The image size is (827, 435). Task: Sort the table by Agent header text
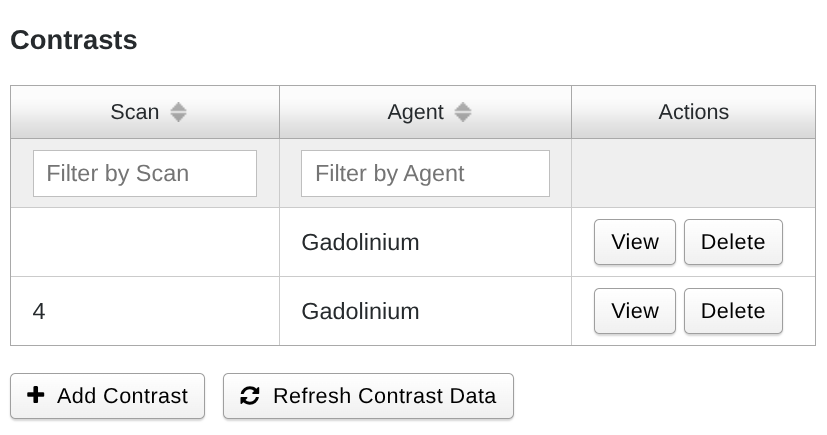pyautogui.click(x=415, y=112)
